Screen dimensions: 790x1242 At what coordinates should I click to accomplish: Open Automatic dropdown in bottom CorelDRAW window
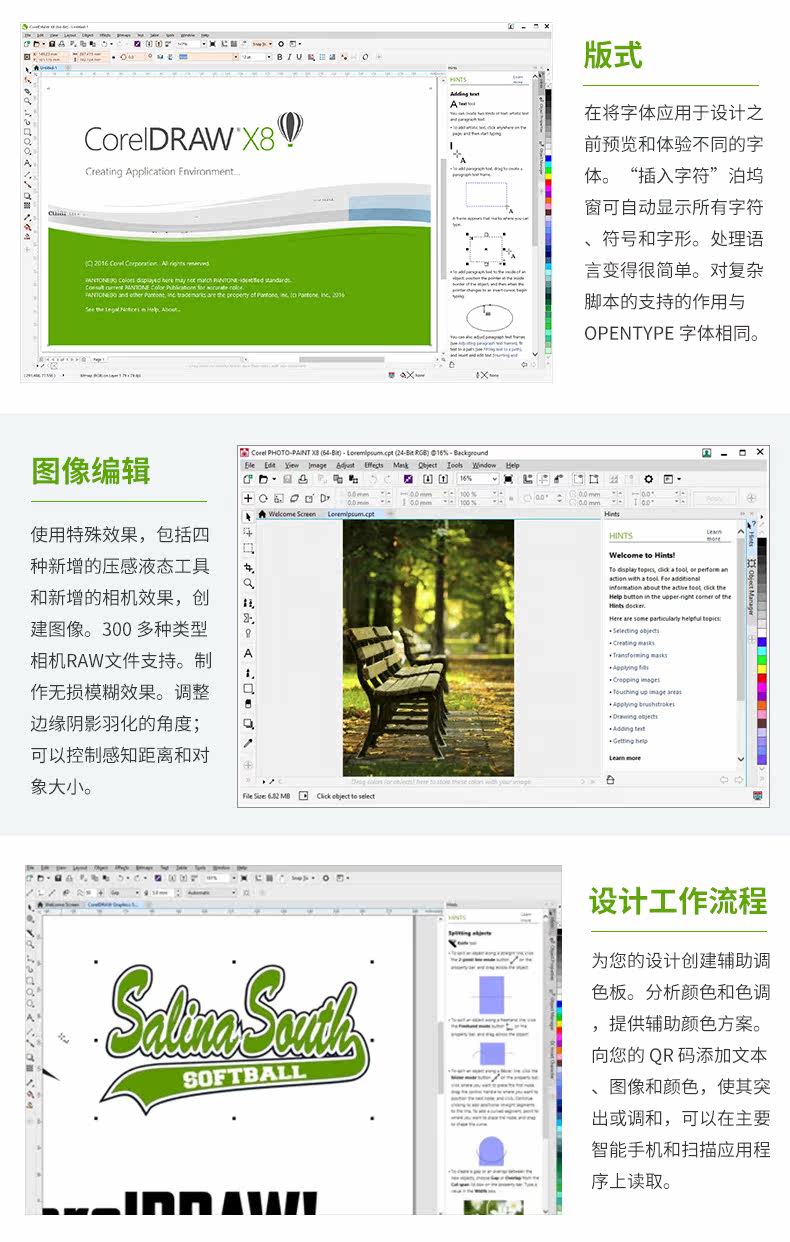click(212, 892)
